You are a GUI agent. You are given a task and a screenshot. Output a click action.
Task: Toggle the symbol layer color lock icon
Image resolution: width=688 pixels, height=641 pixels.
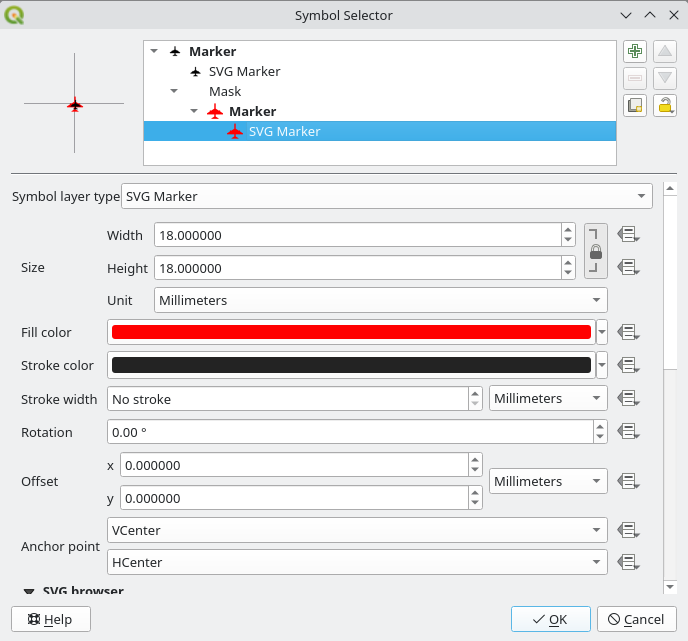[x=665, y=105]
